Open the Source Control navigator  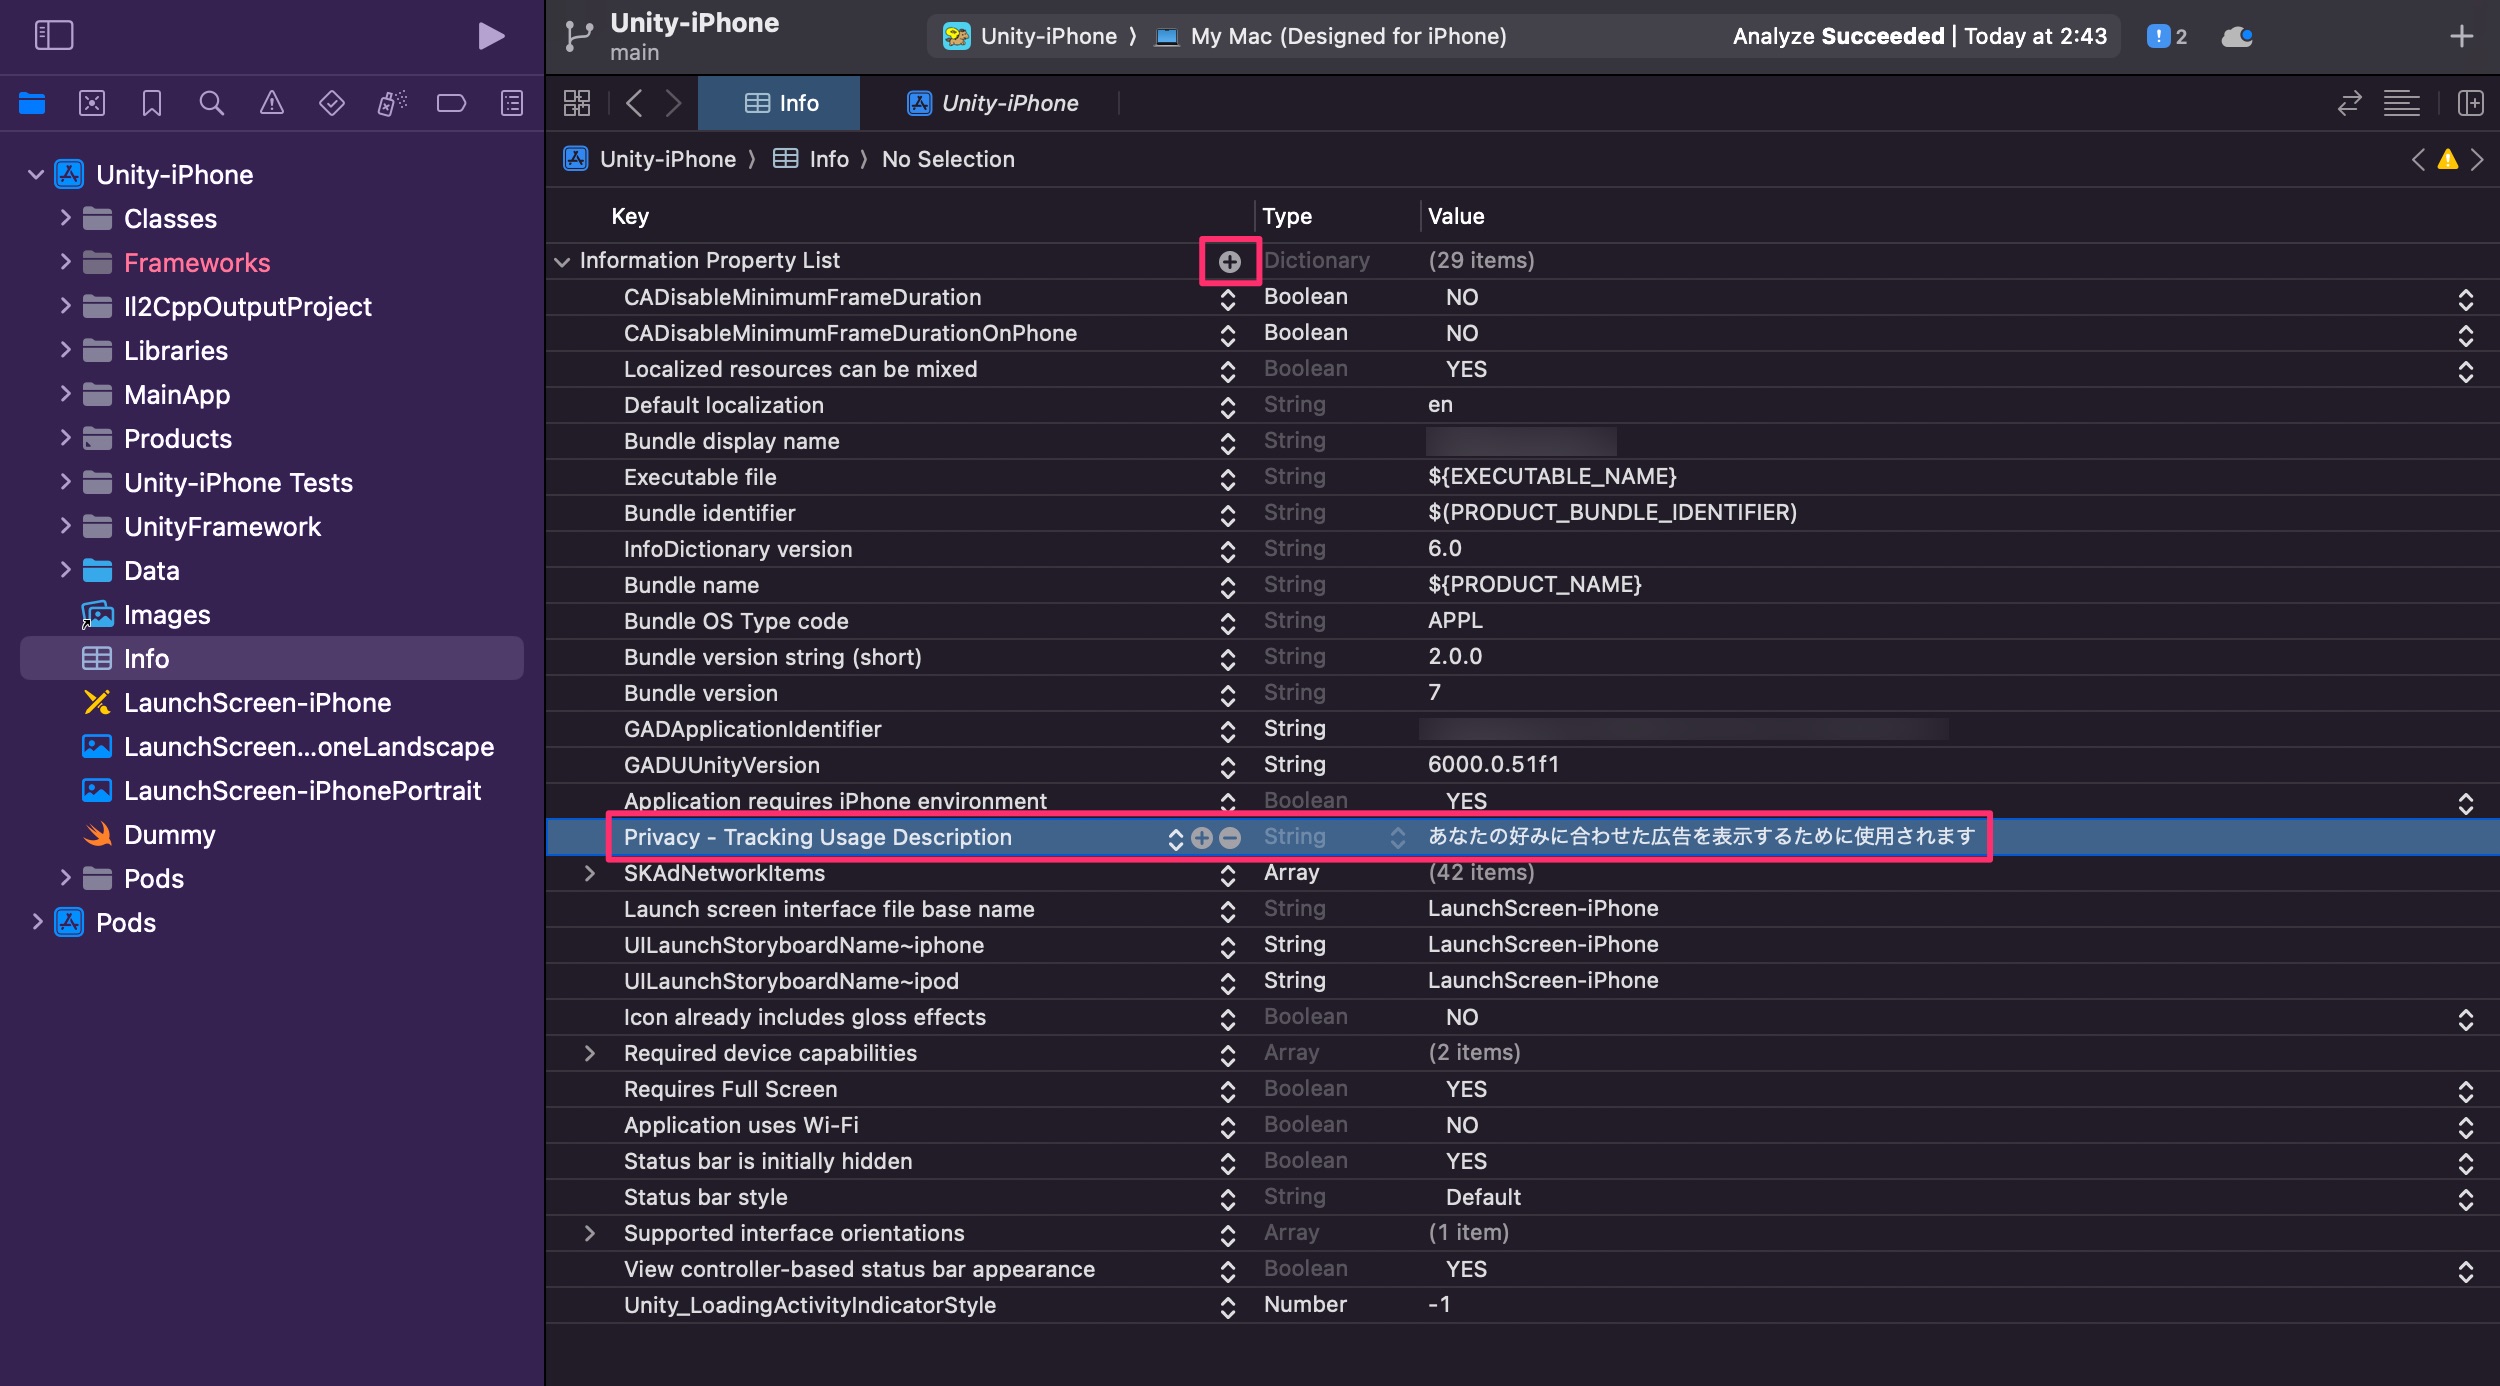(92, 103)
